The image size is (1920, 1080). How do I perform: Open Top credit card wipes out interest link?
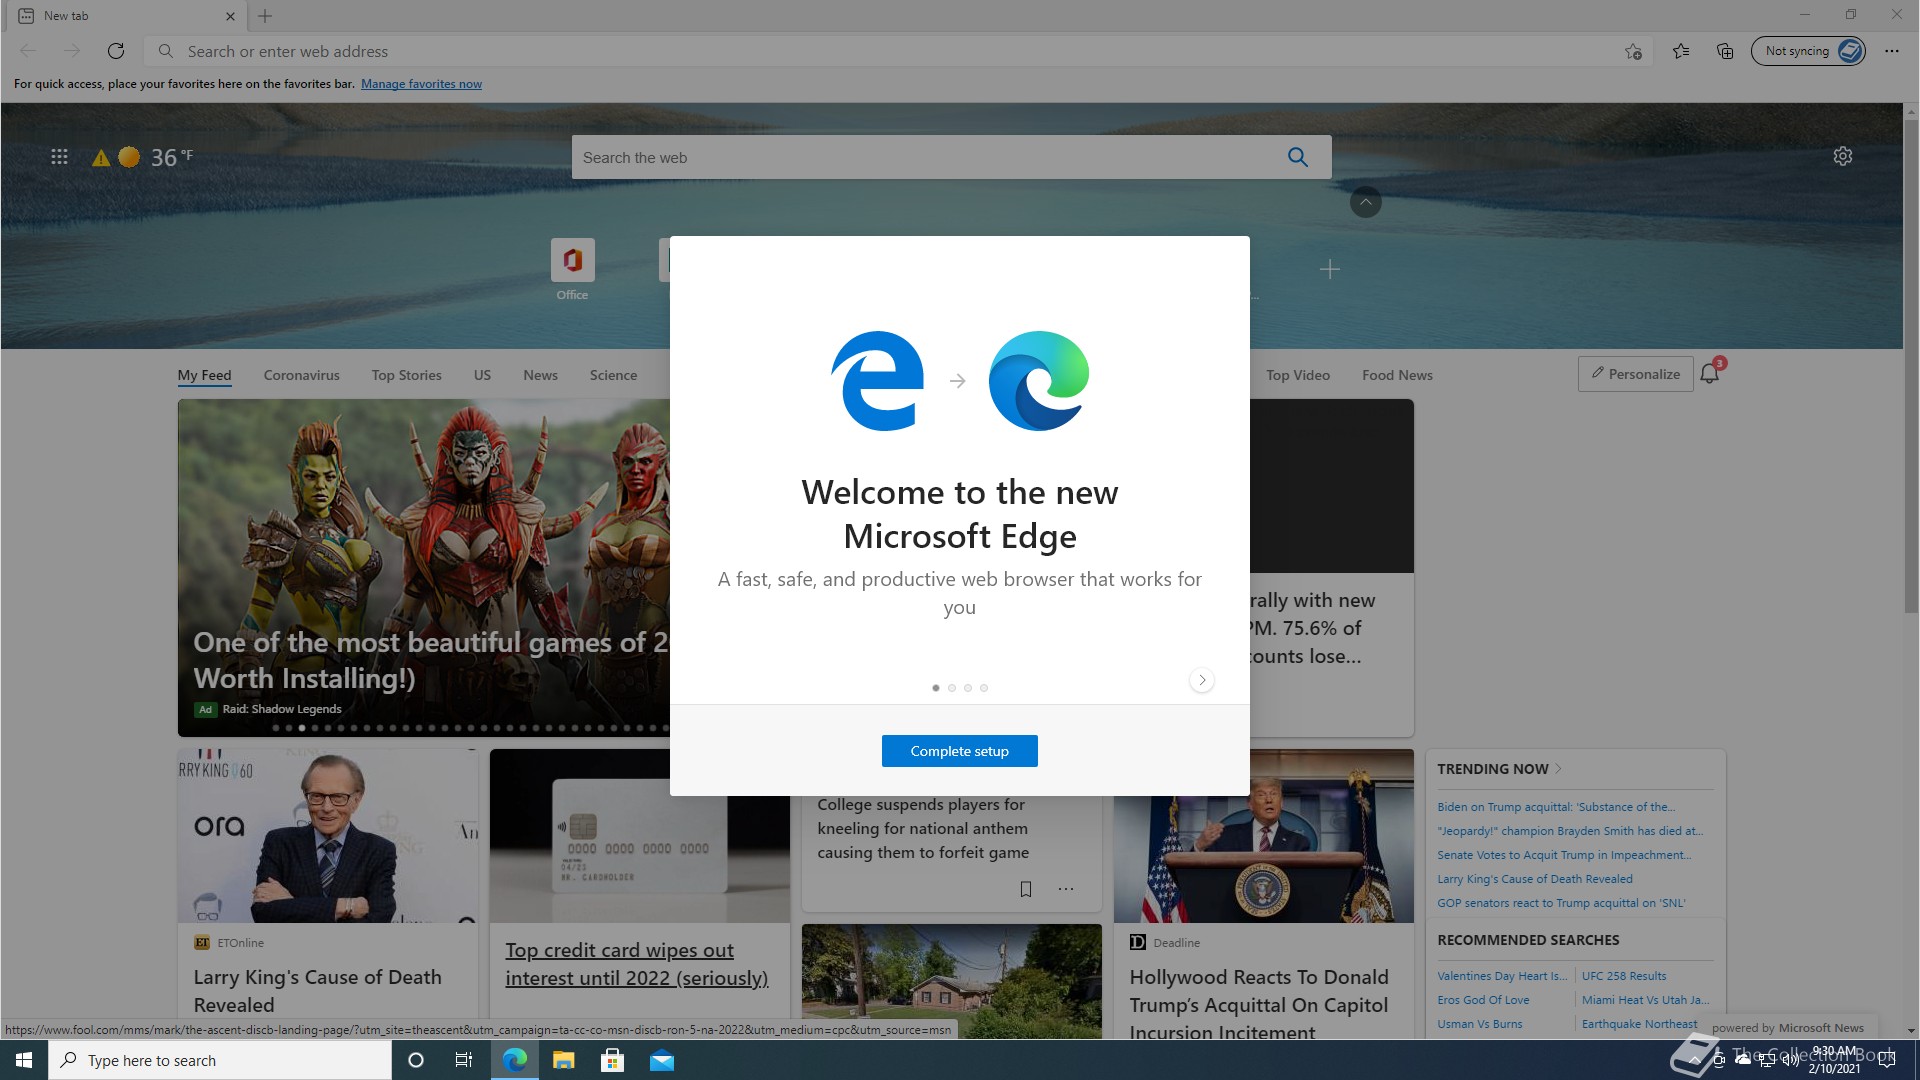pyautogui.click(x=636, y=964)
